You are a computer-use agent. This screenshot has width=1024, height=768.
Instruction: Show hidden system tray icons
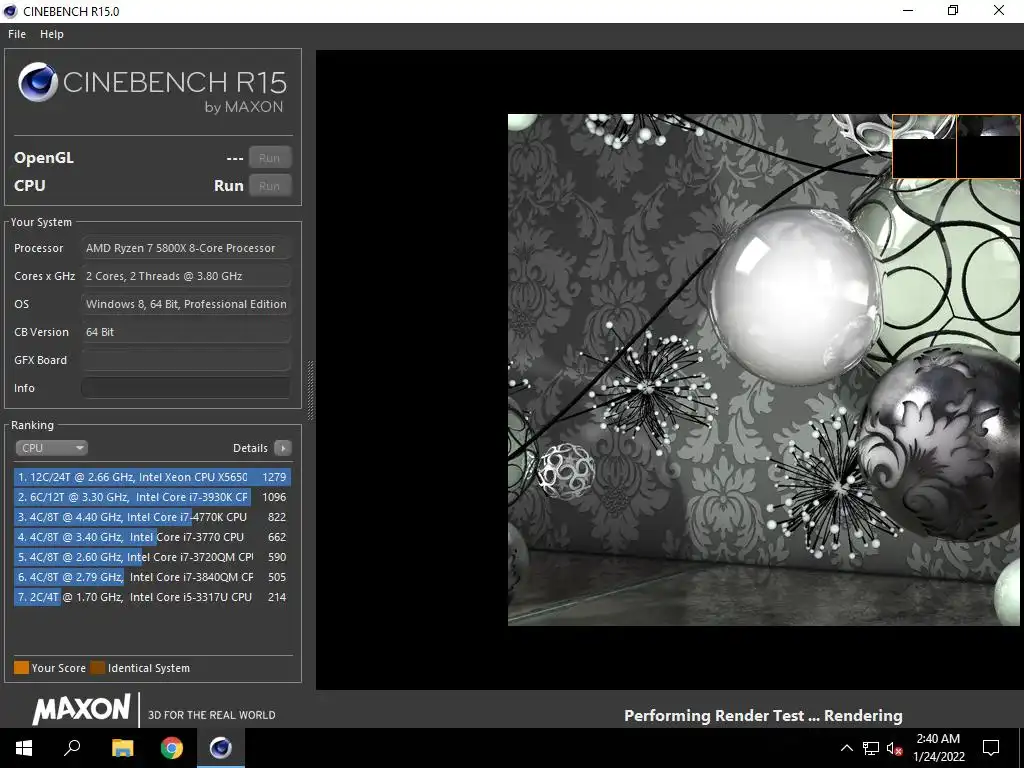point(846,748)
